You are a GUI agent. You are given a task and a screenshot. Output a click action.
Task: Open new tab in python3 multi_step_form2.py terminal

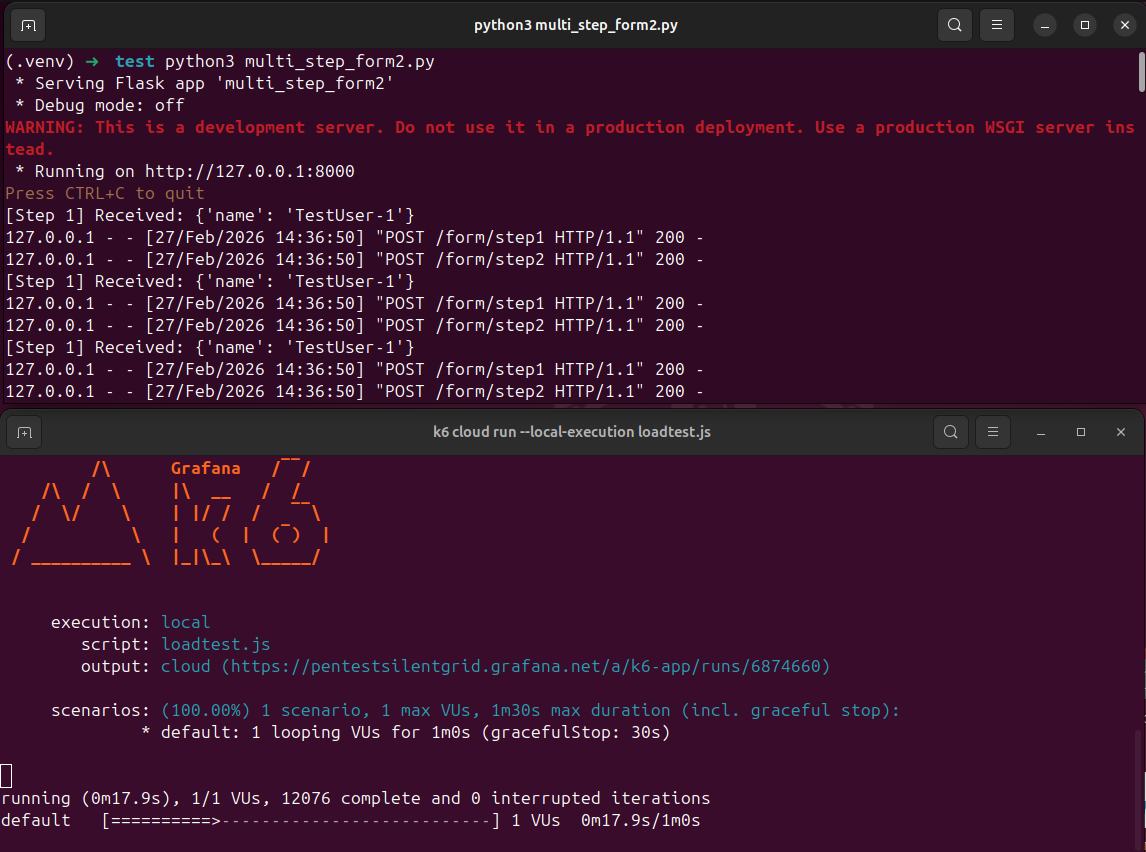[x=28, y=26]
